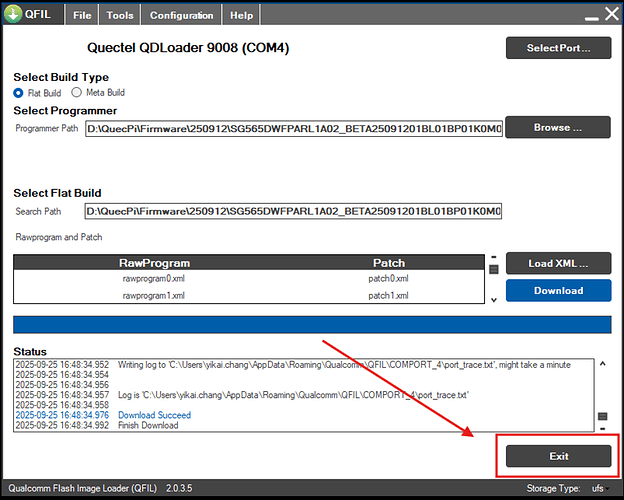
Task: Select the Flat Build radio button
Action: click(x=18, y=93)
